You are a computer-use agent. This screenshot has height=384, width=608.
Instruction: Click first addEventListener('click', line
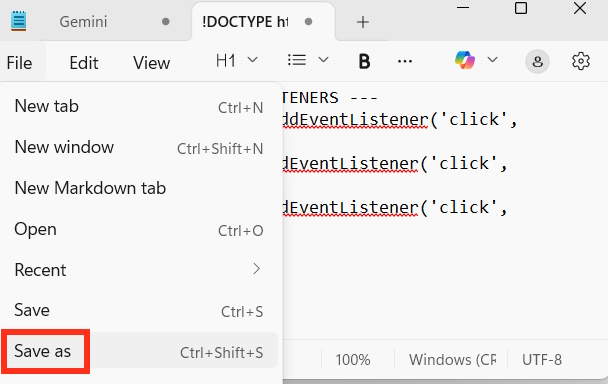(400, 119)
